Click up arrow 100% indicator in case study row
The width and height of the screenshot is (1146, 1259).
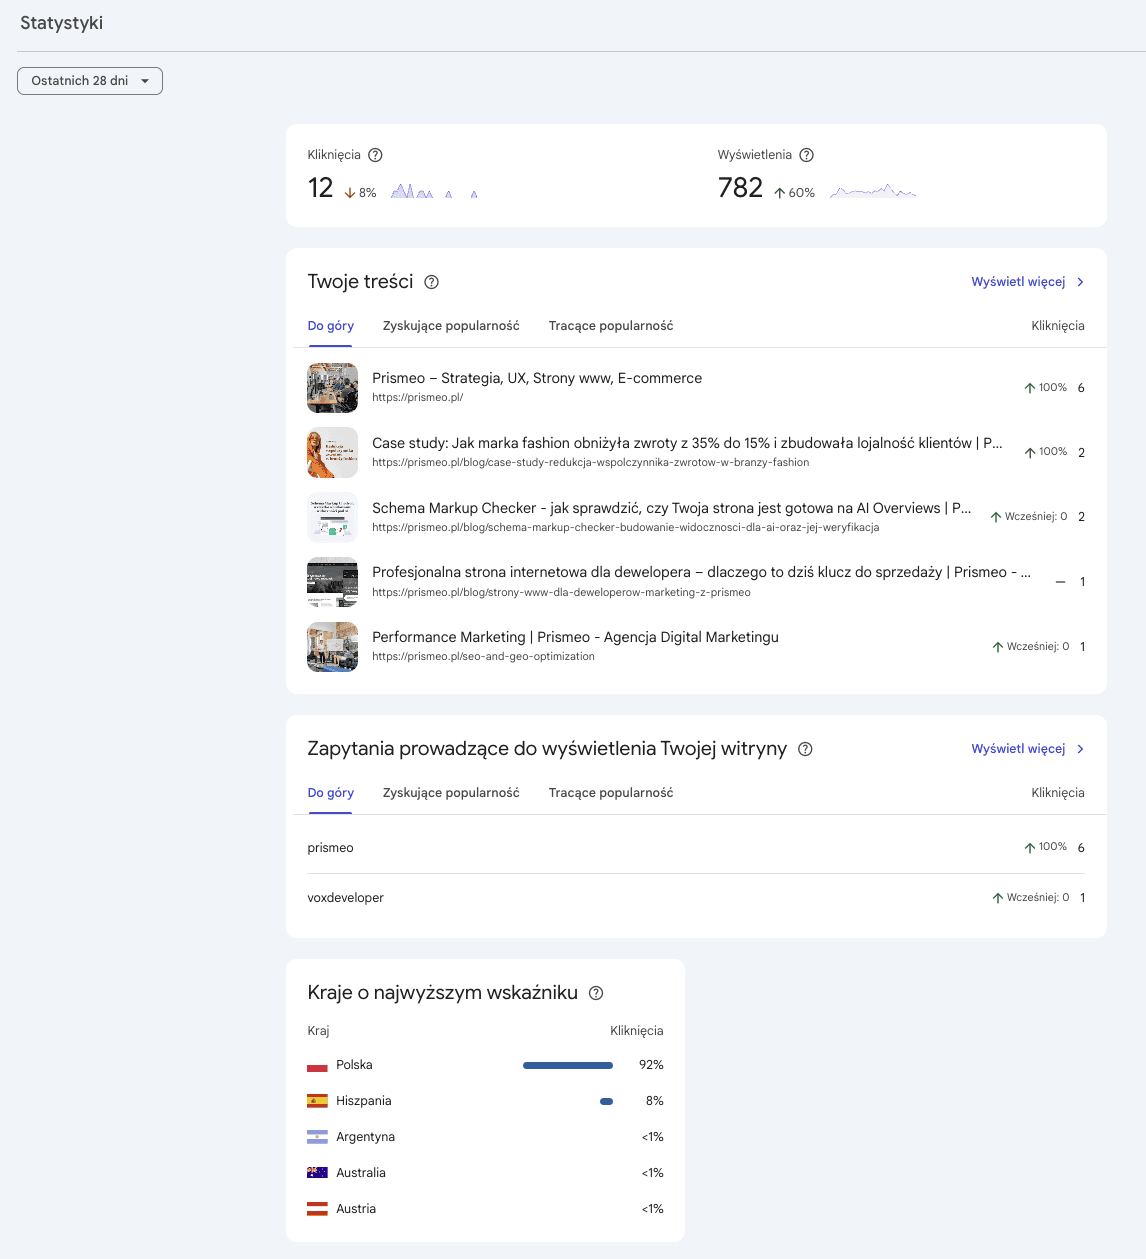tap(1045, 452)
